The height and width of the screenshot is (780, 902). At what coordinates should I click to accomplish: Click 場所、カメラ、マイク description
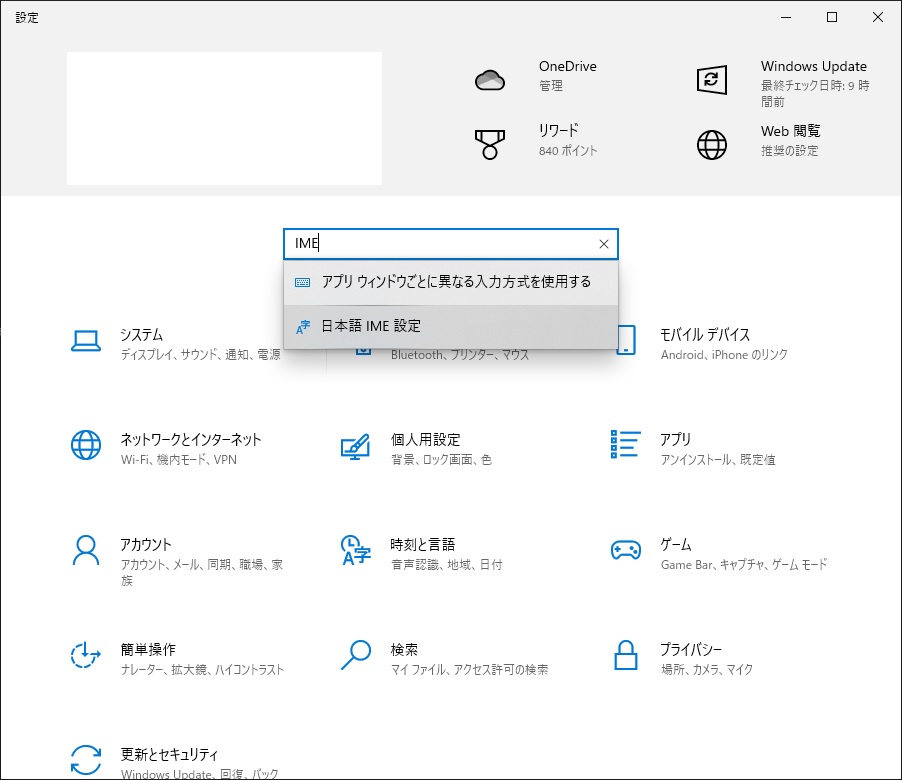[x=706, y=670]
